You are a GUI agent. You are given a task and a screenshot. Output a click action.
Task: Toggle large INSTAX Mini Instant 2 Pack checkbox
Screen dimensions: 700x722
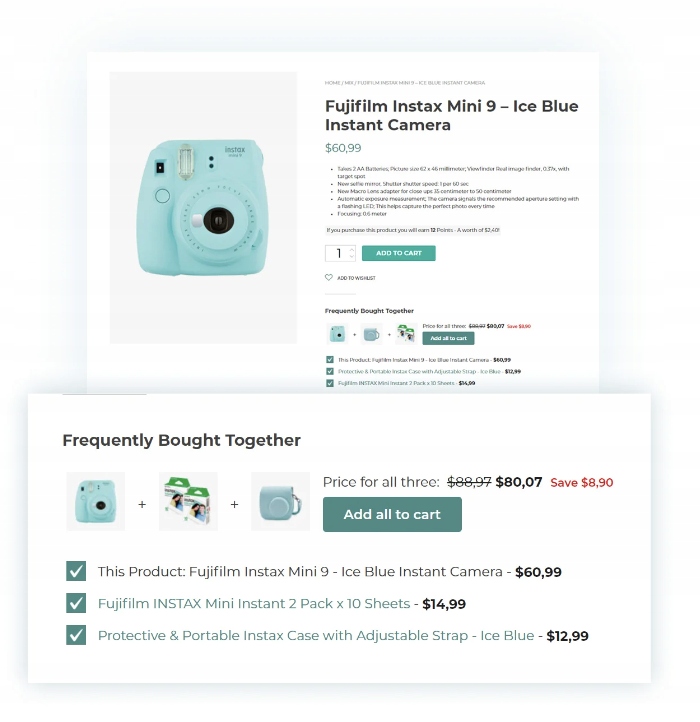click(76, 603)
